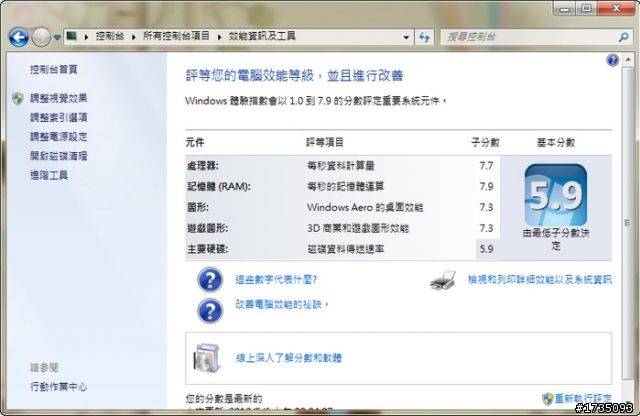This screenshot has height=416, width=640.
Task: Click the greyed forward navigation arrow
Action: (x=41, y=37)
